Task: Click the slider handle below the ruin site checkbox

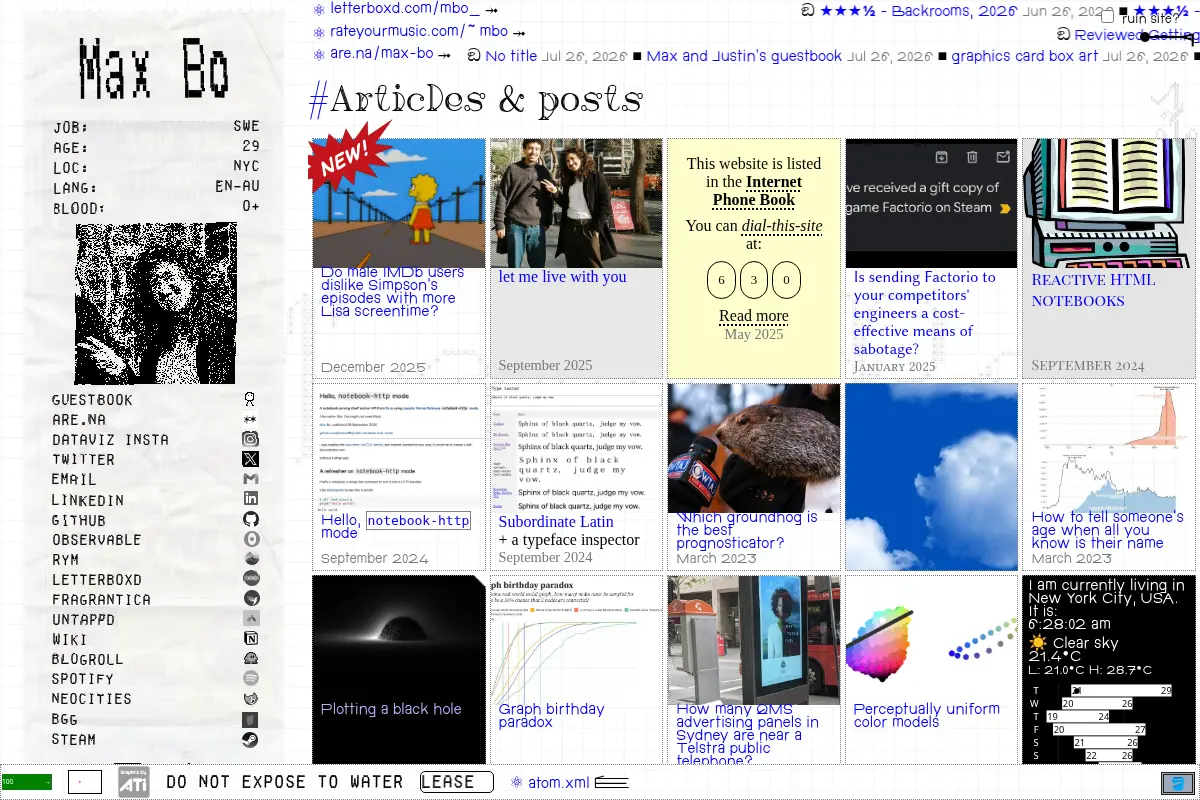Action: [1146, 37]
